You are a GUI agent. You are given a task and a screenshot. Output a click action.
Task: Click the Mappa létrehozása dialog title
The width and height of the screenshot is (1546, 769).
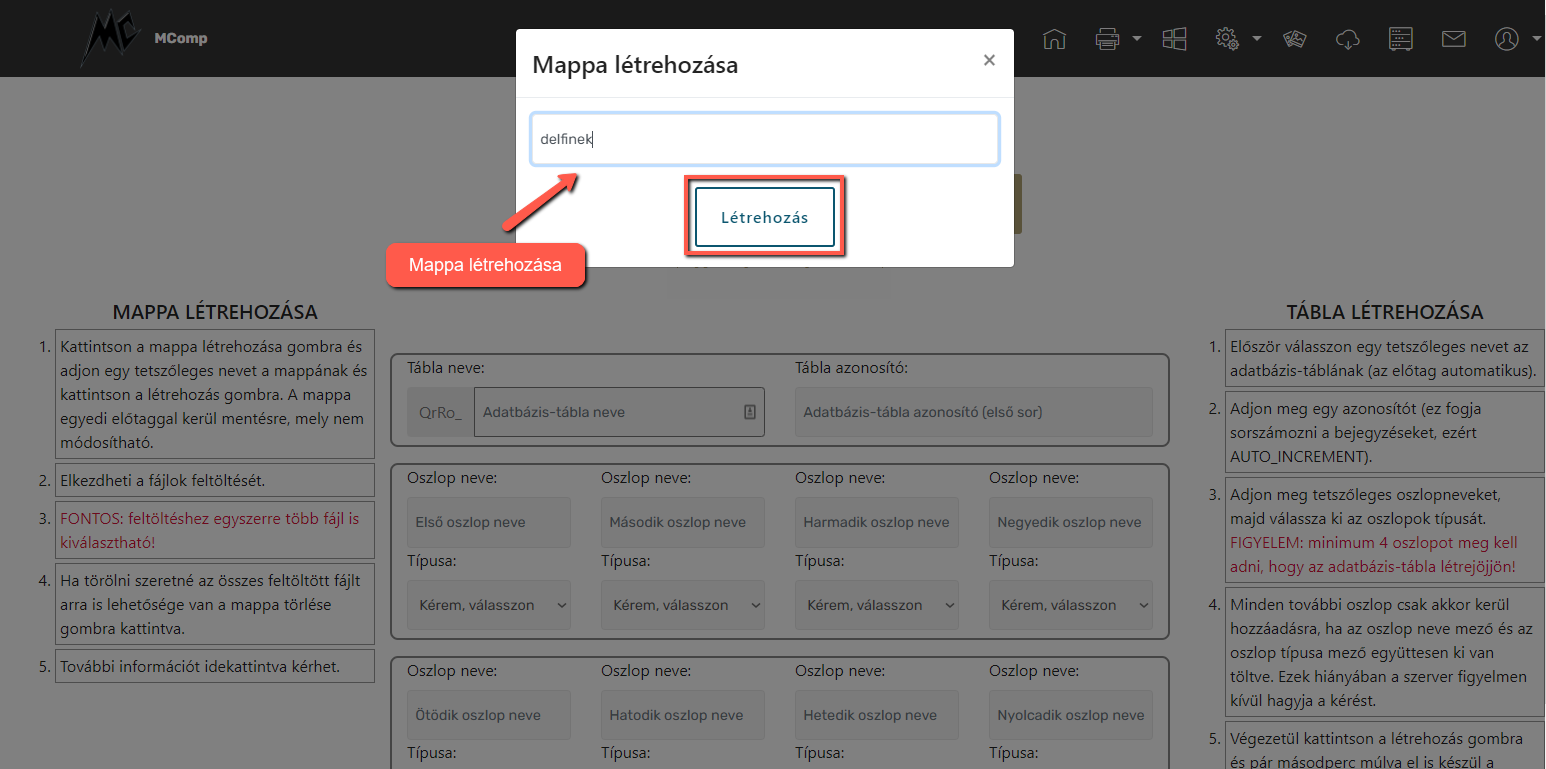[635, 66]
